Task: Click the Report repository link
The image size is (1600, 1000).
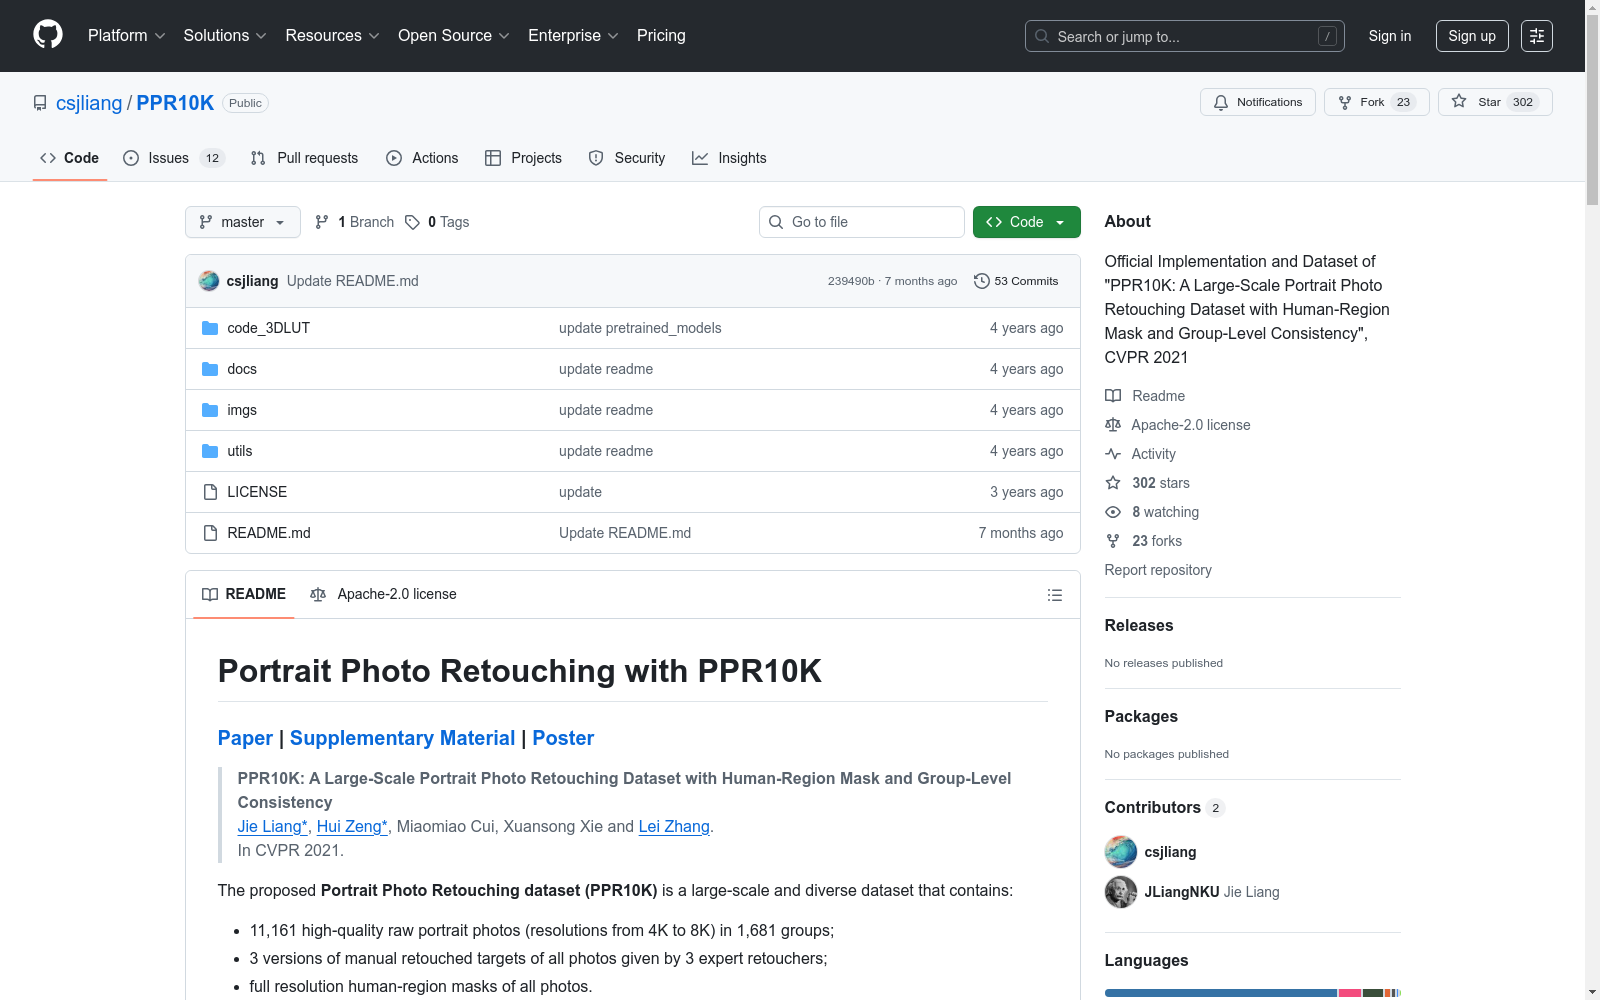Action: (x=1158, y=570)
